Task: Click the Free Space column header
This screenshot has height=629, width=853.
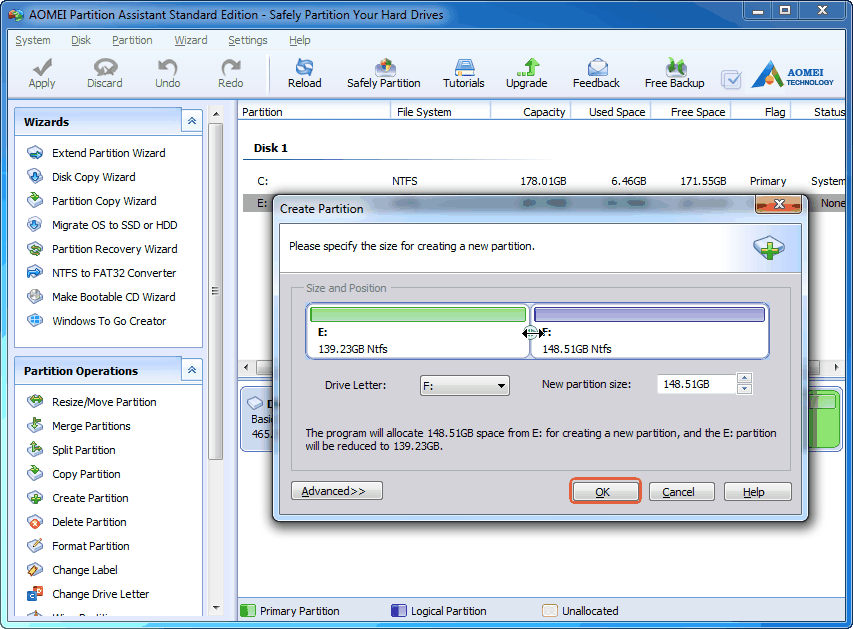Action: [x=691, y=112]
